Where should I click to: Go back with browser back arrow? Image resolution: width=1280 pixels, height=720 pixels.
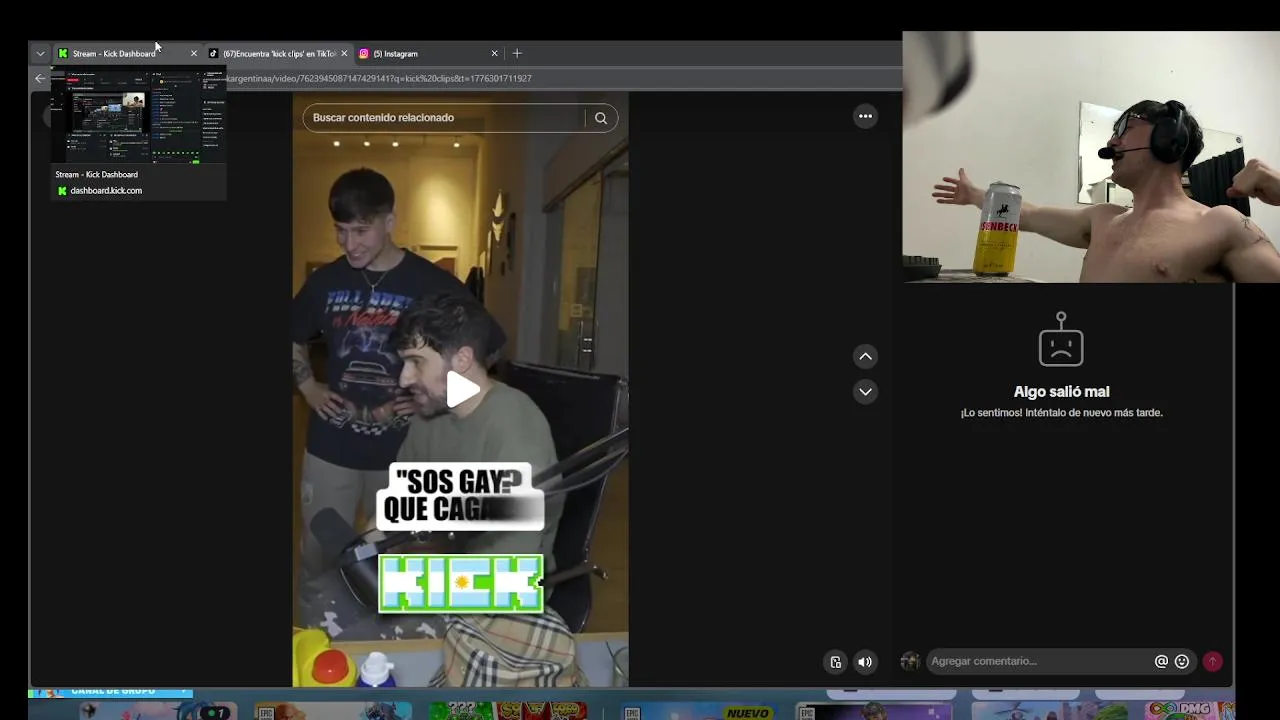pyautogui.click(x=40, y=78)
